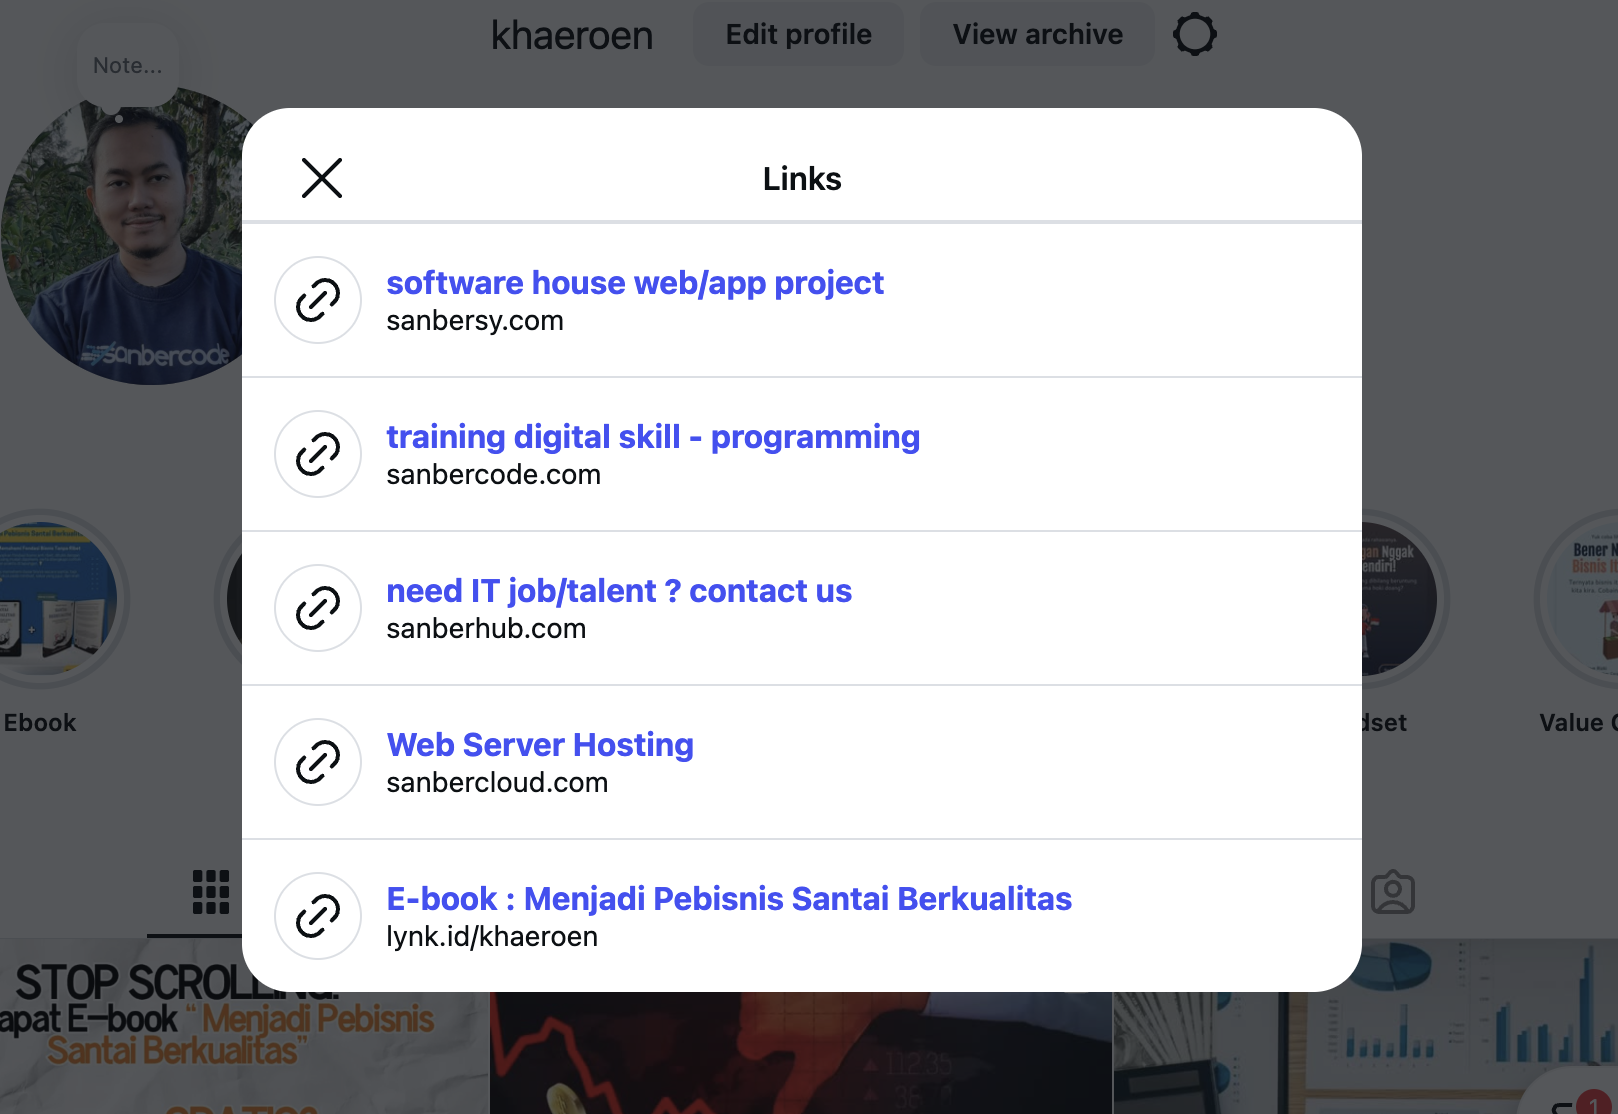The width and height of the screenshot is (1618, 1114).
Task: Click the View archive button
Action: [x=1037, y=35]
